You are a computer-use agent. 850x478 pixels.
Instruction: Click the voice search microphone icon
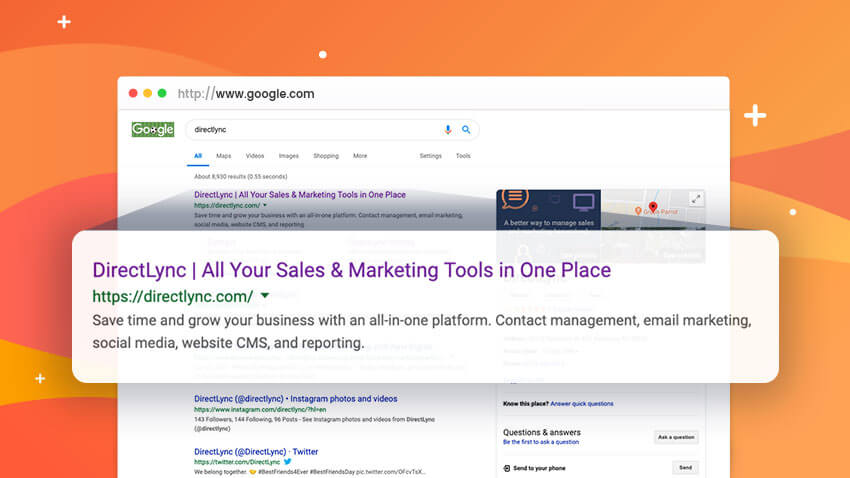448,130
